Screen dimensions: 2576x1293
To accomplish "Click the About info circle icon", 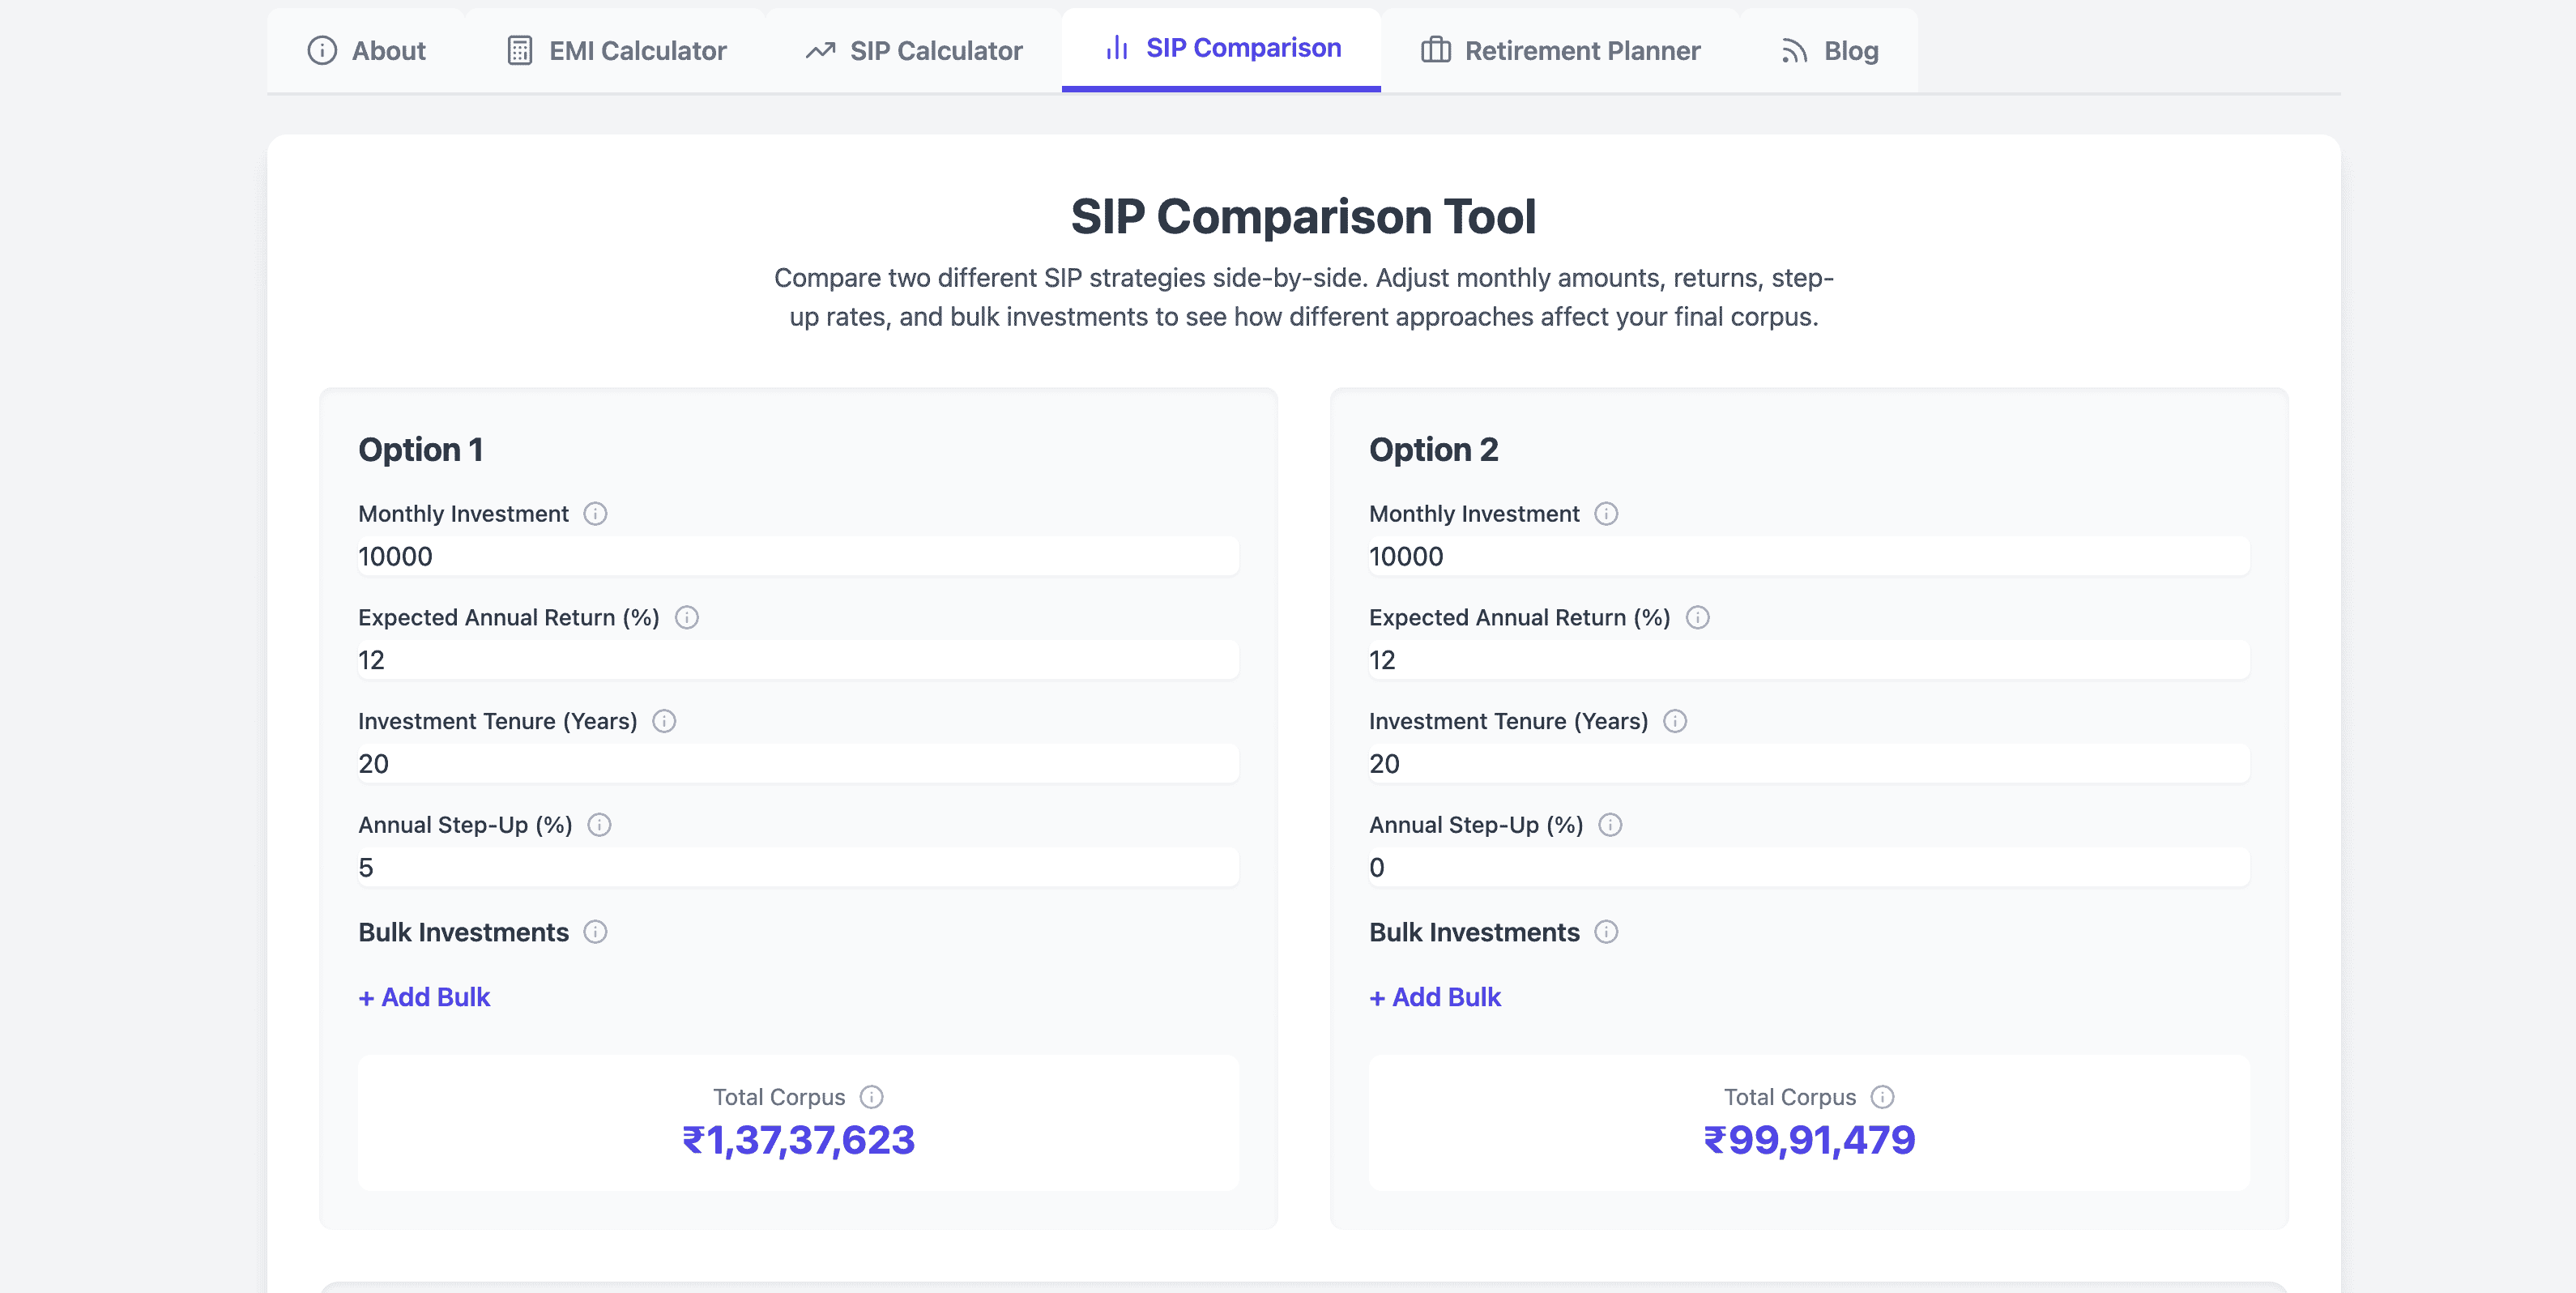I will 322,50.
